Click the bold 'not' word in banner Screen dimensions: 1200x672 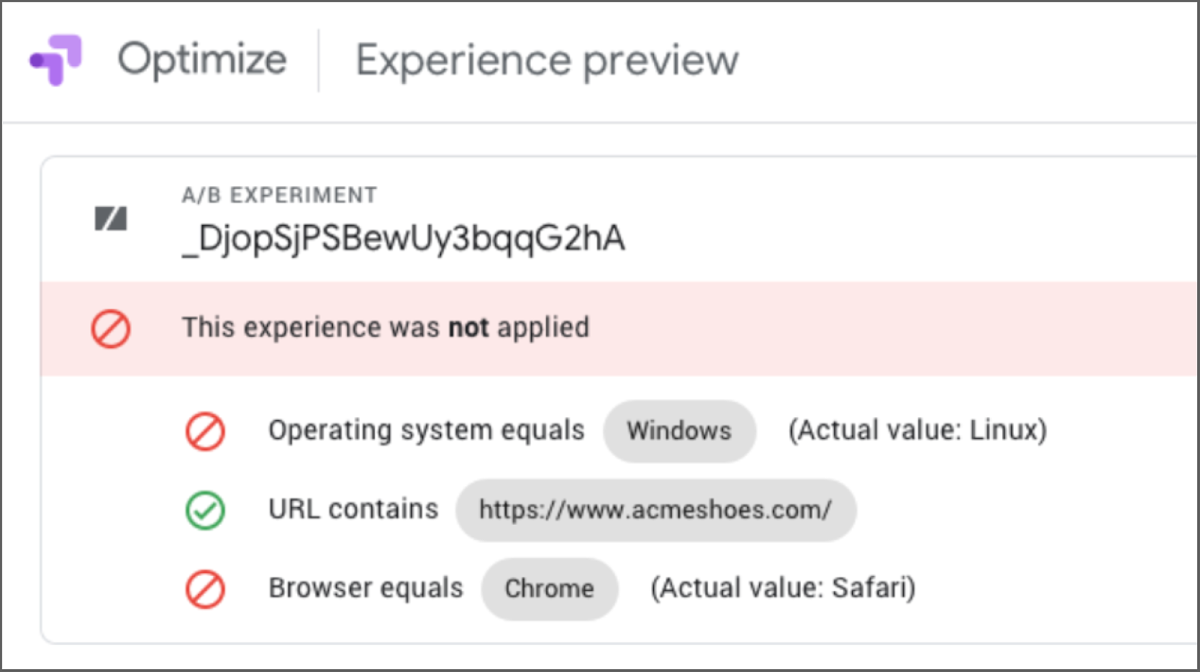[x=468, y=327]
